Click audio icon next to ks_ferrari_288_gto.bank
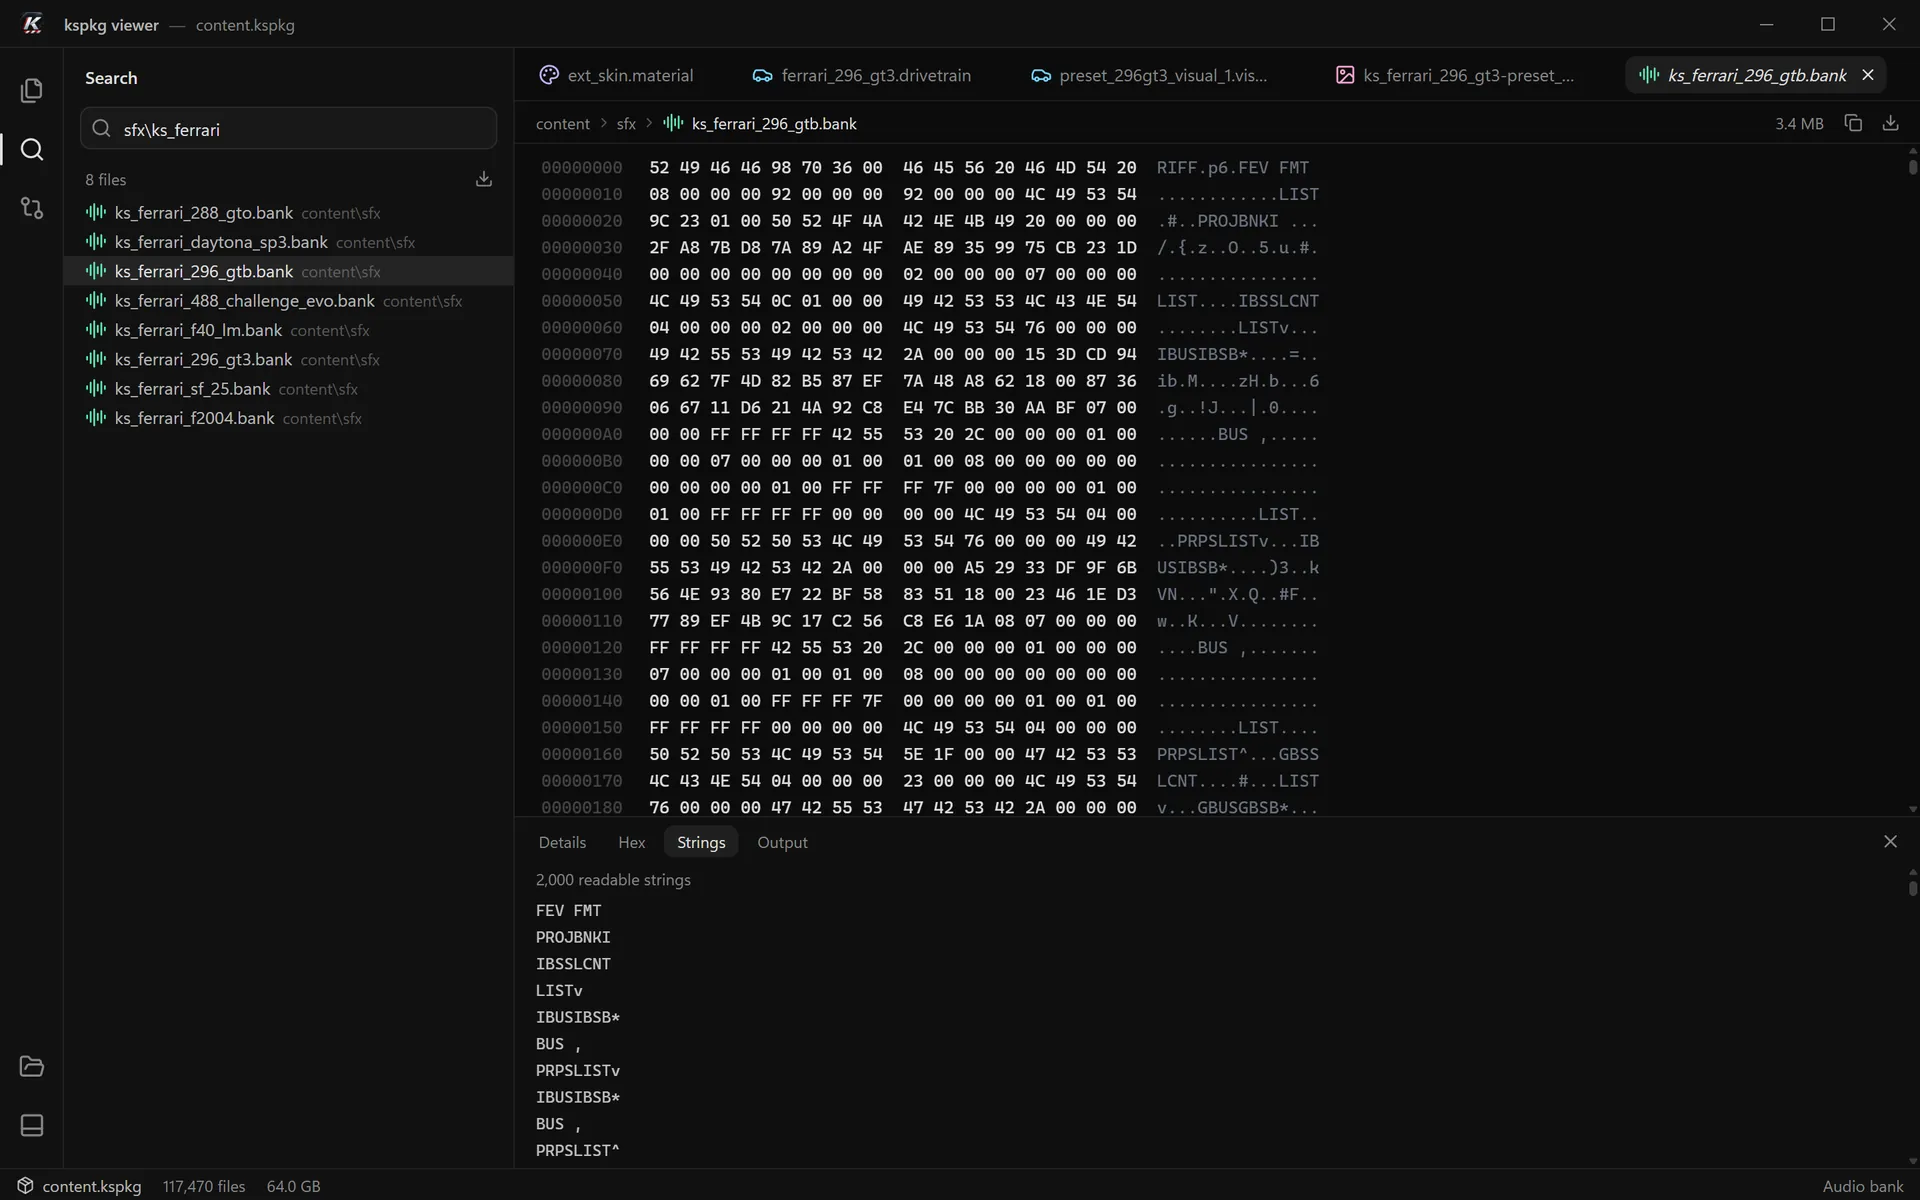The width and height of the screenshot is (1920, 1200). click(96, 212)
